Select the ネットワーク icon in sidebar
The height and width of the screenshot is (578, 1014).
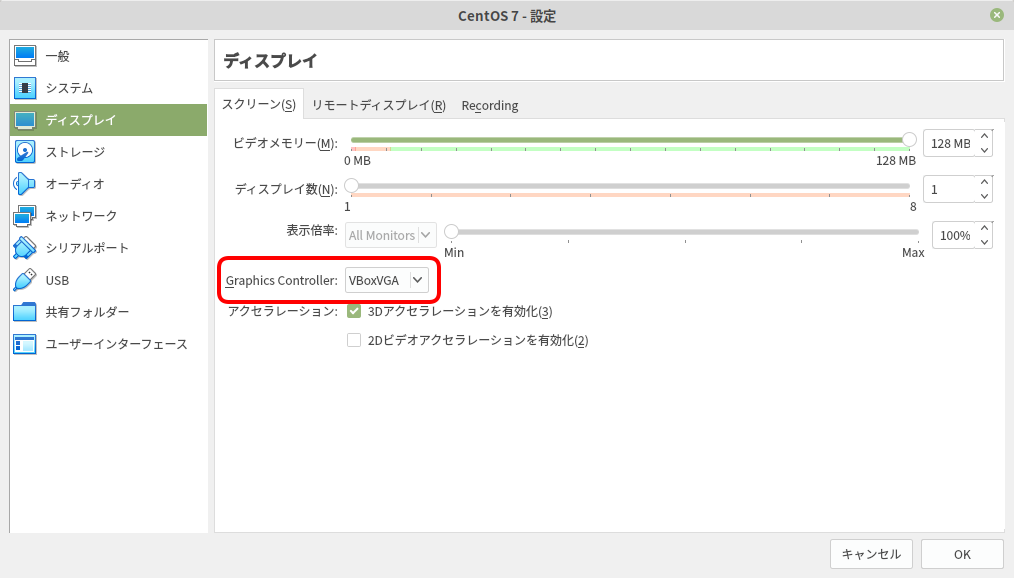coord(26,216)
